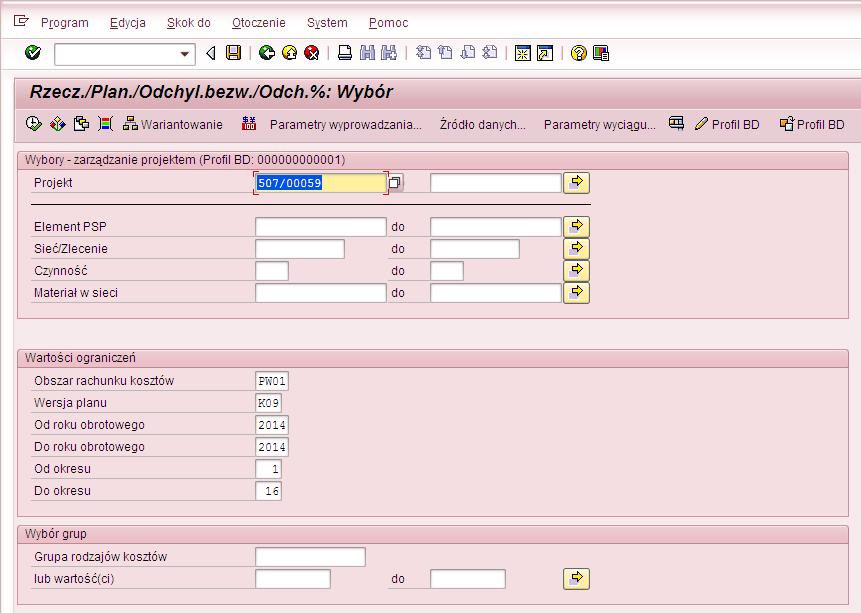Click the Projekt field containing 507/00059

click(x=321, y=183)
